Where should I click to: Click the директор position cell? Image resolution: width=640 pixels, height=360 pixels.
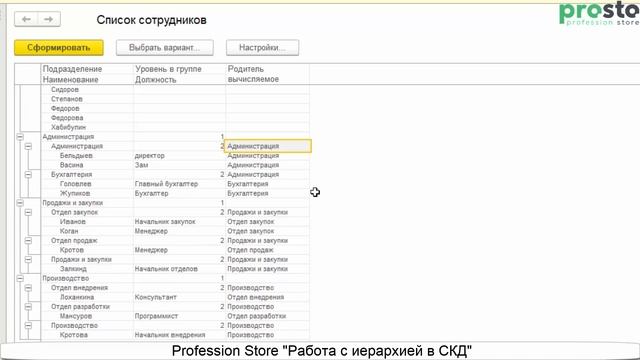180,156
